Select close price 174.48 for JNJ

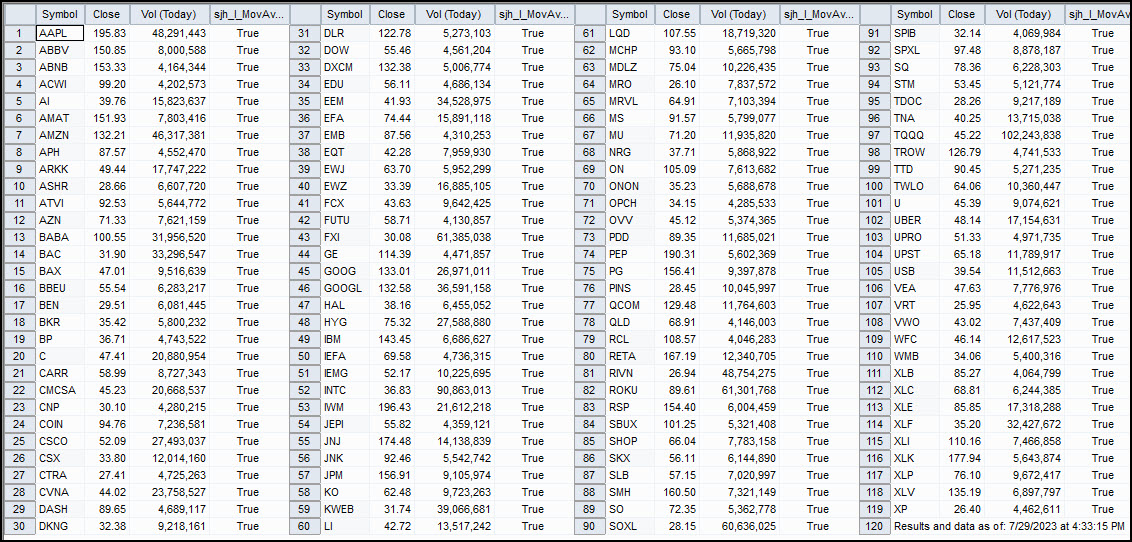392,442
